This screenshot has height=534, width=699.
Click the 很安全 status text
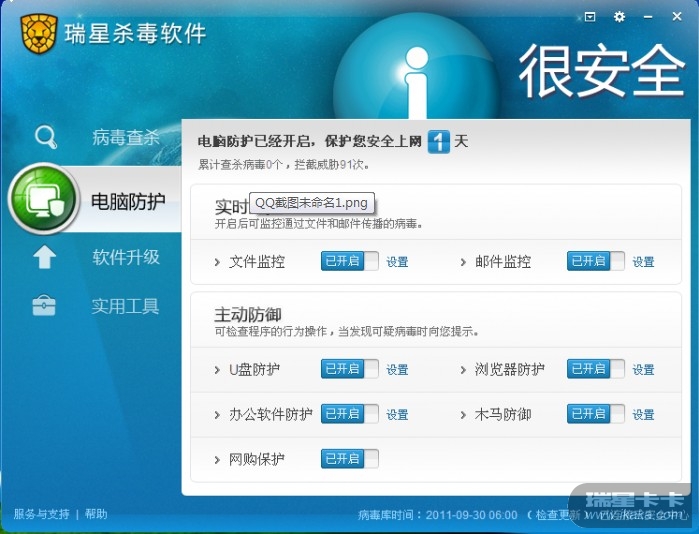pyautogui.click(x=602, y=71)
